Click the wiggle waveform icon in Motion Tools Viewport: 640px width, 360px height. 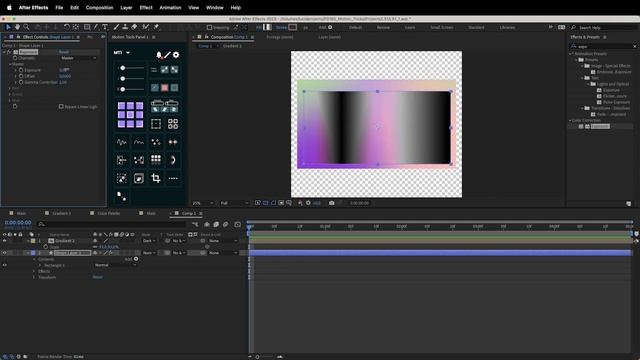click(x=122, y=142)
